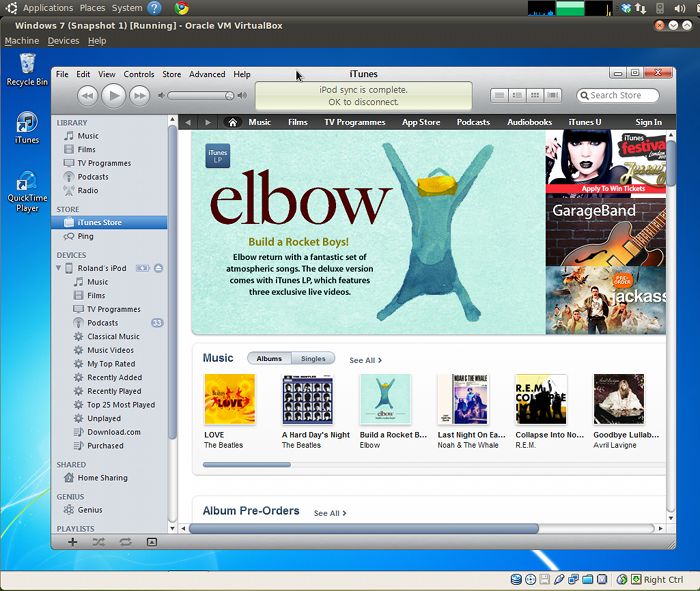The image size is (700, 591).
Task: Switch to the Podcasts store tab
Action: click(473, 122)
